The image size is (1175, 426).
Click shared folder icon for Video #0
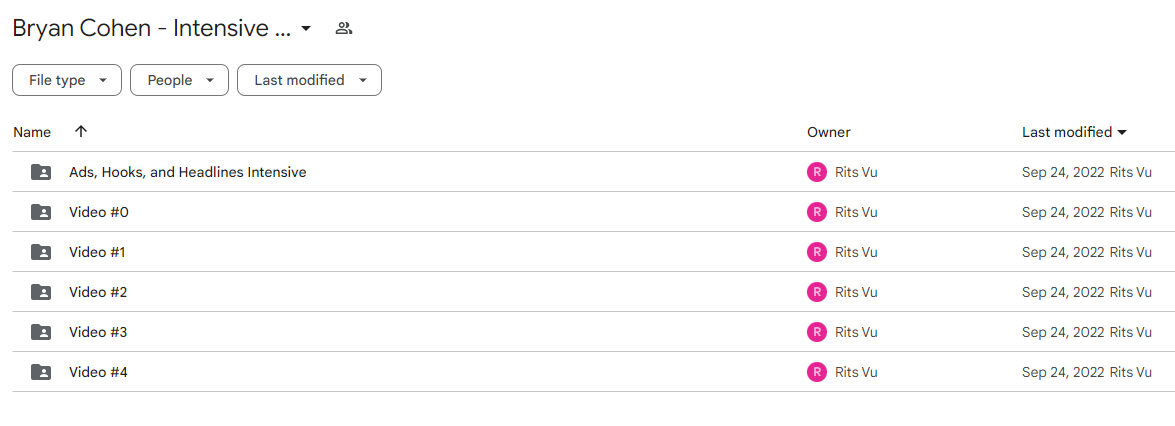tap(41, 212)
